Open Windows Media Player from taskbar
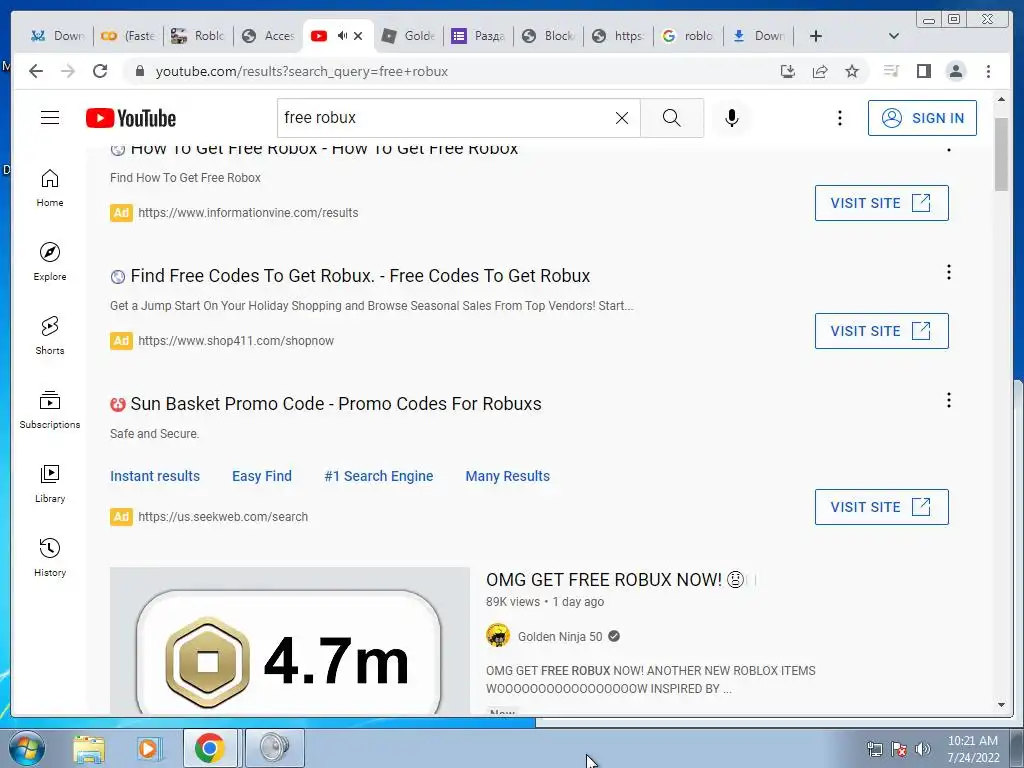This screenshot has width=1024, height=768. pos(148,748)
